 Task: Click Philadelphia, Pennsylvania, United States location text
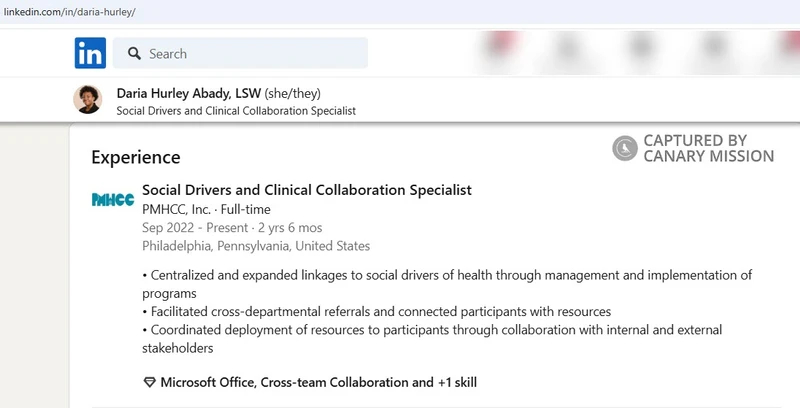click(256, 246)
